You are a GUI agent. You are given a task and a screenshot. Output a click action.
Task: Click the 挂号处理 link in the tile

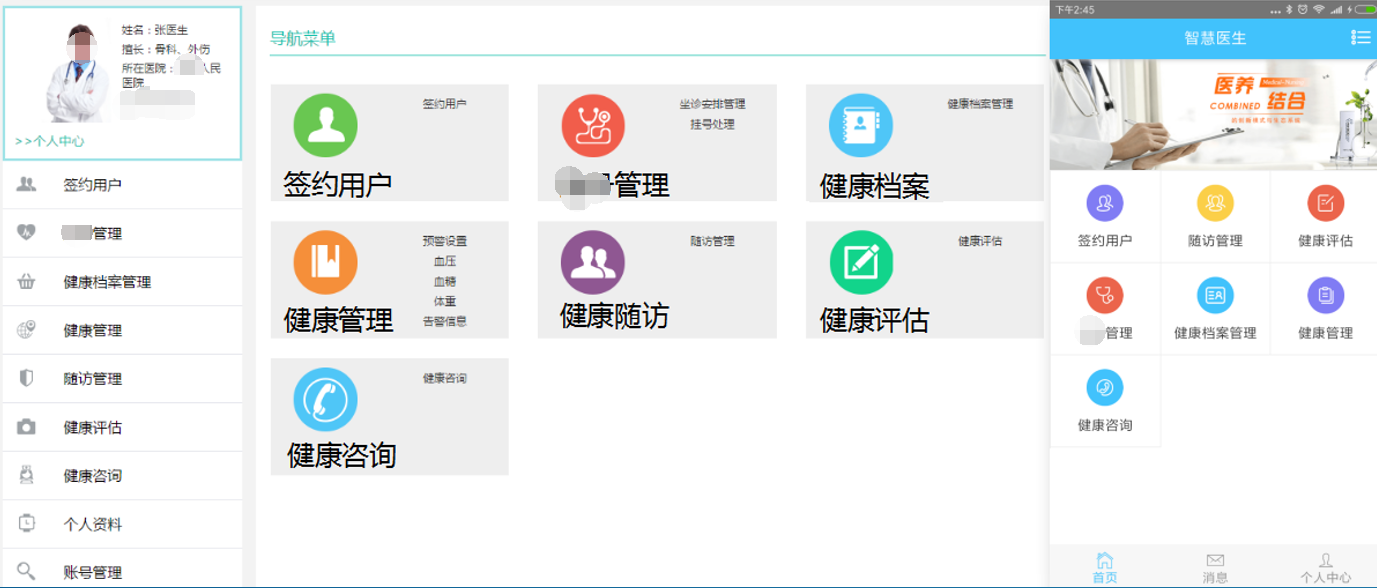coord(712,124)
